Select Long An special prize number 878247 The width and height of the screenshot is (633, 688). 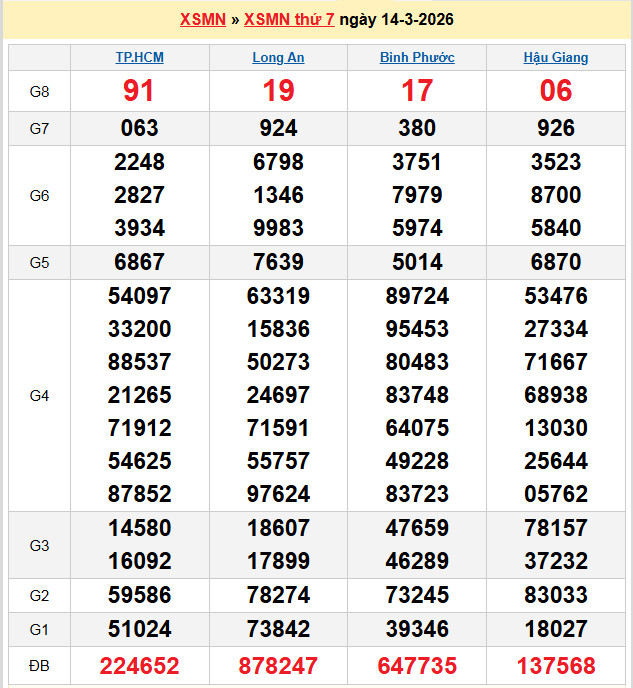coord(278,666)
